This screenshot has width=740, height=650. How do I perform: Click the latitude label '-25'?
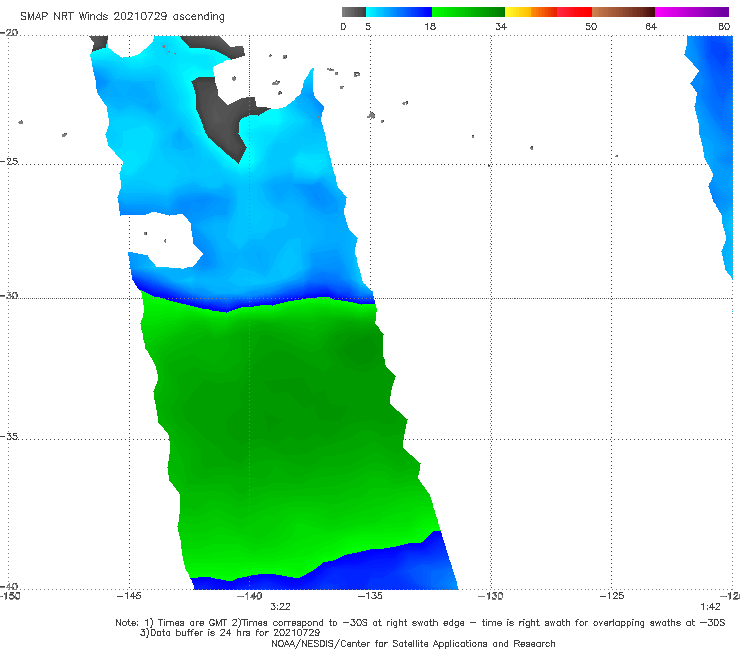click(x=9, y=161)
